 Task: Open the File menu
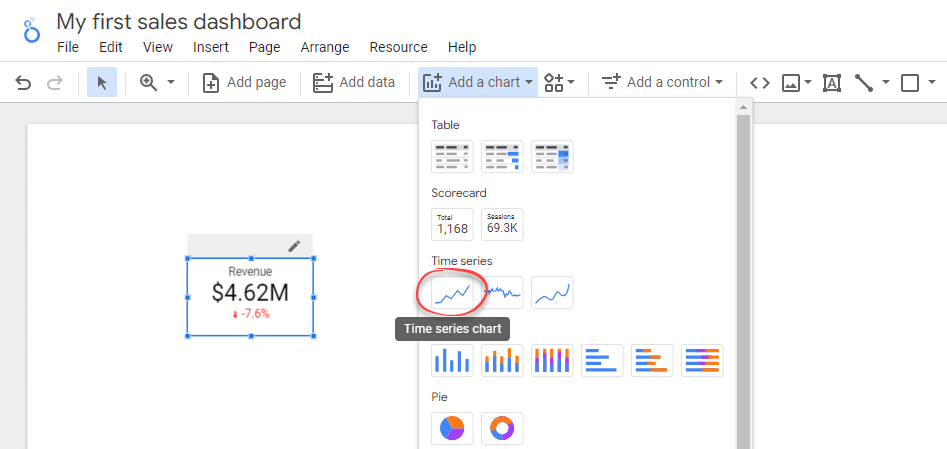coord(68,47)
